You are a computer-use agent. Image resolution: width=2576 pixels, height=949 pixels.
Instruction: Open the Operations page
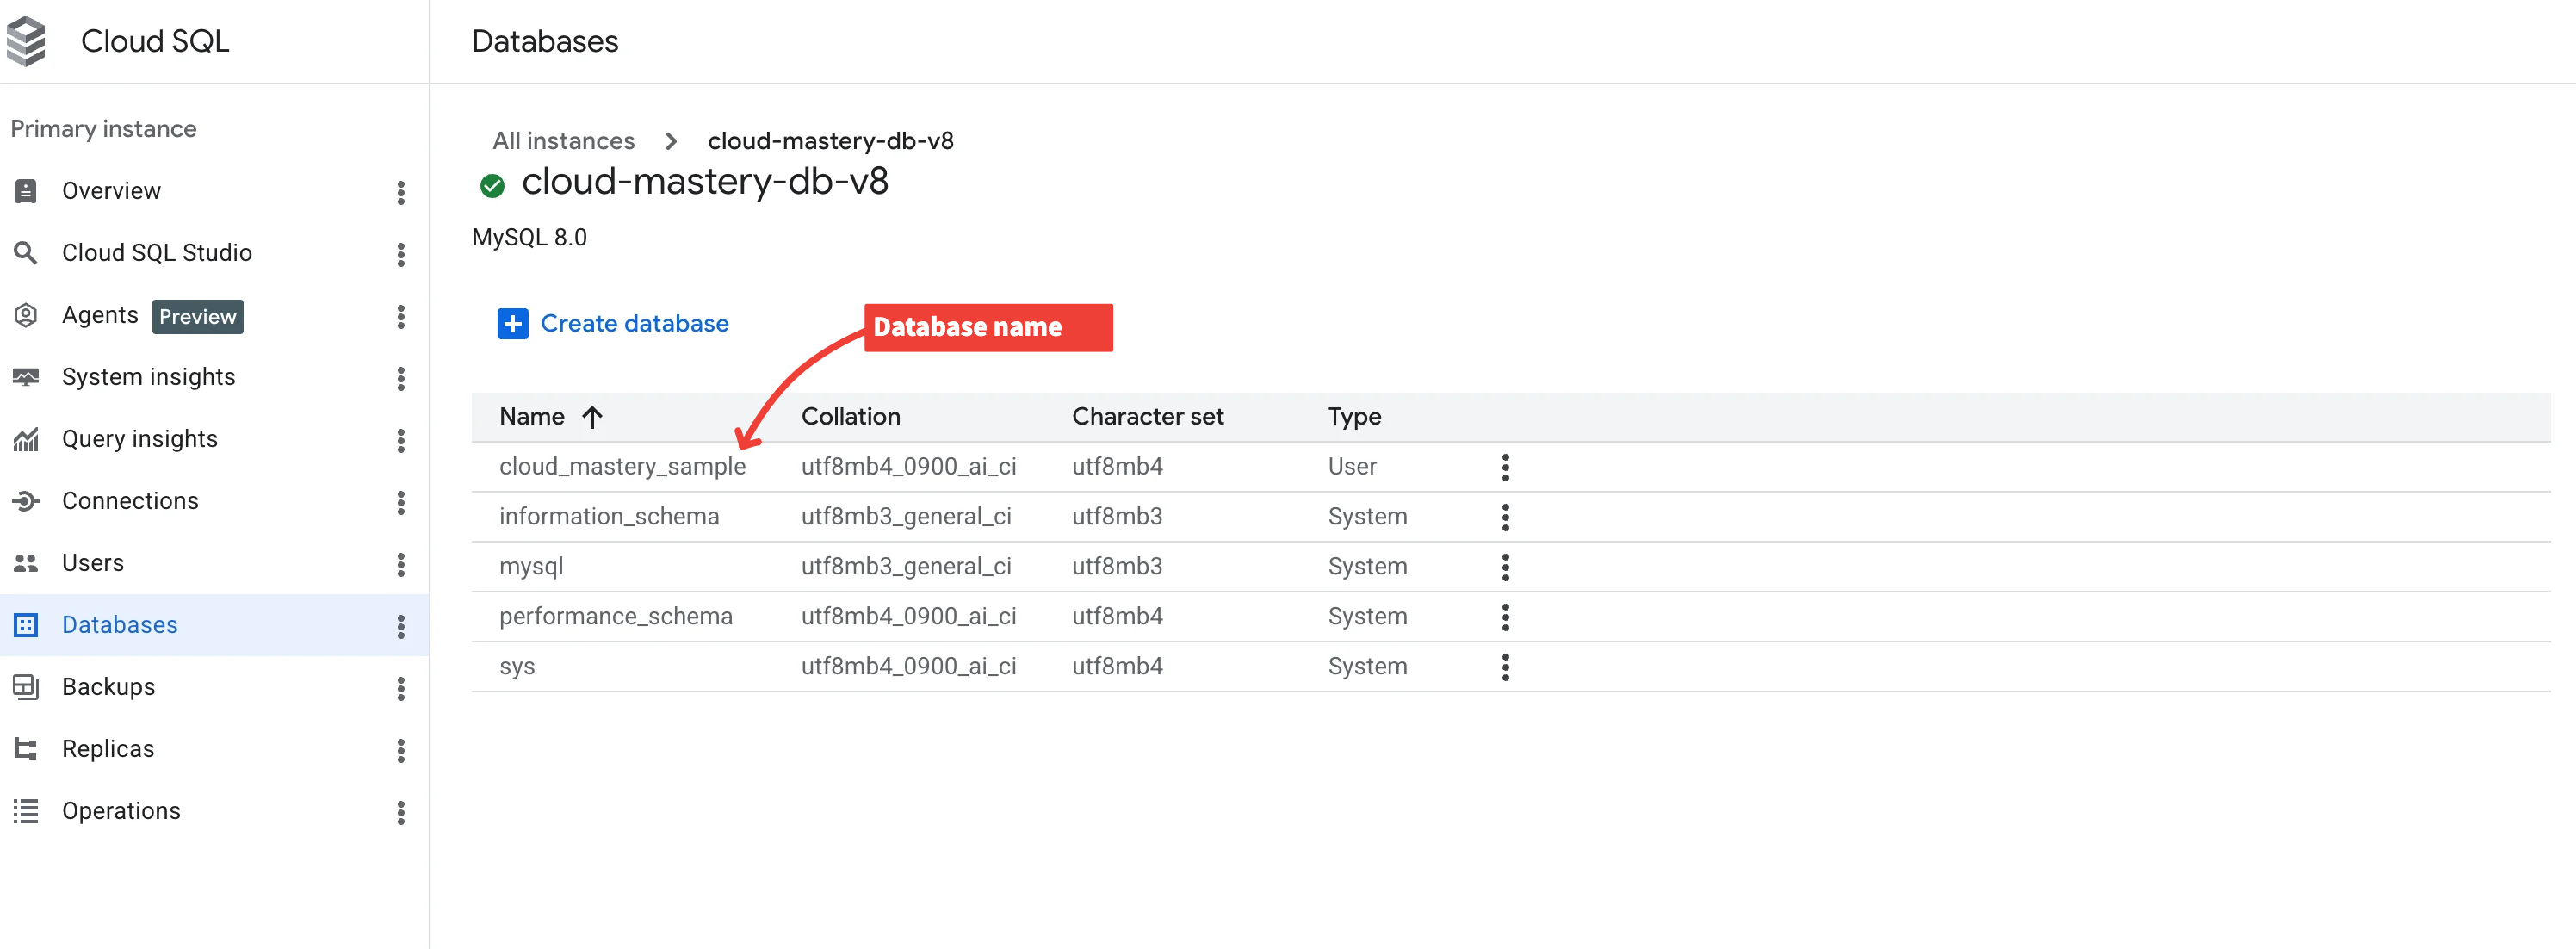121,811
